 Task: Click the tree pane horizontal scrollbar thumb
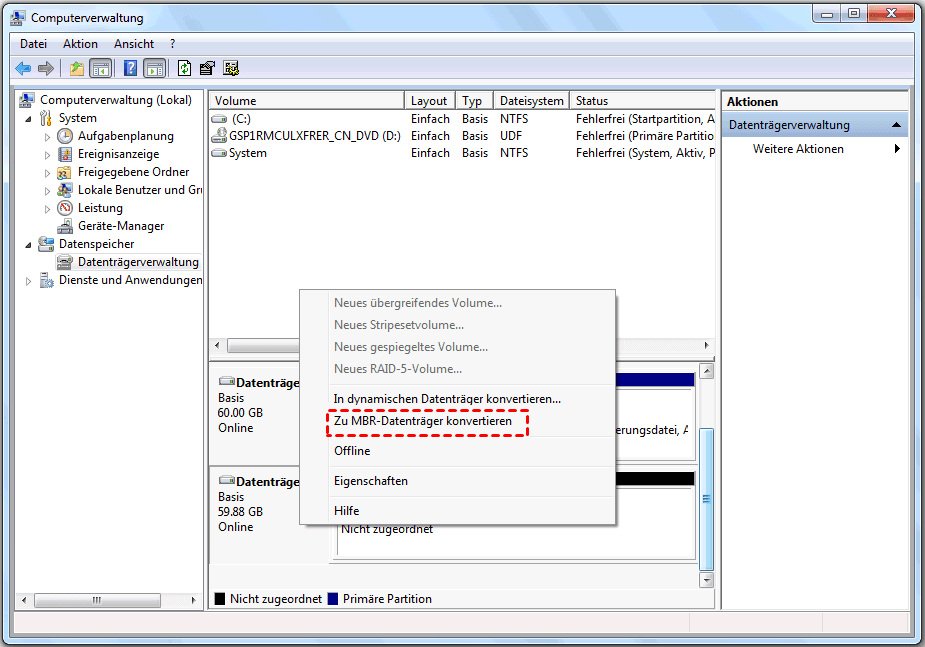tap(97, 600)
